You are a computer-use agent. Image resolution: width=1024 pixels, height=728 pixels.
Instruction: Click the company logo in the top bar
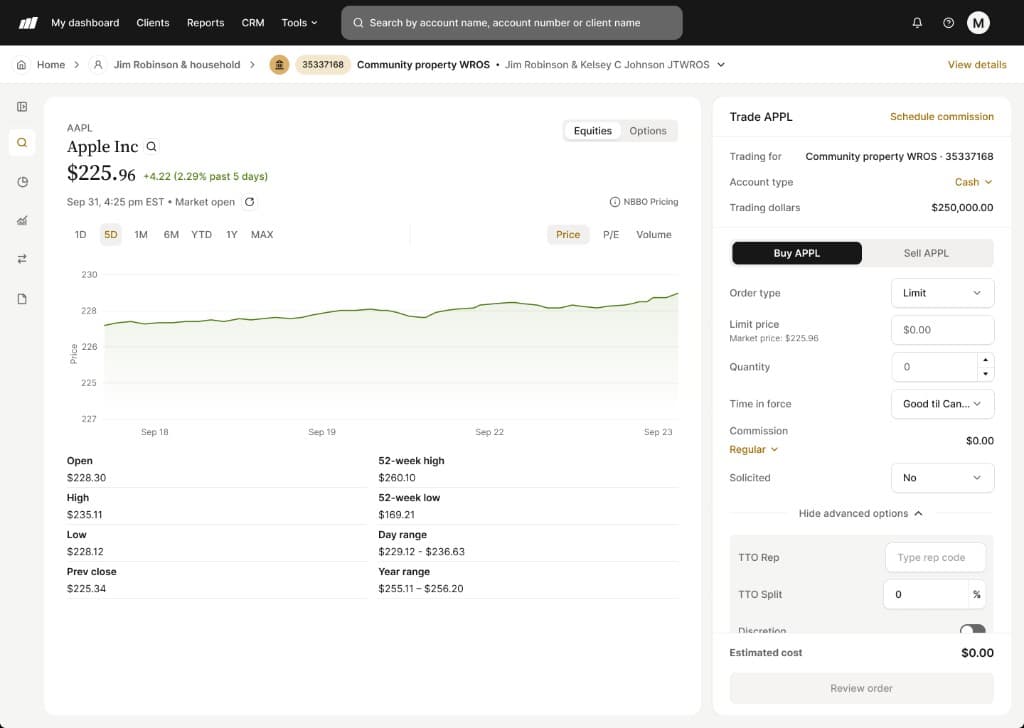pos(28,23)
